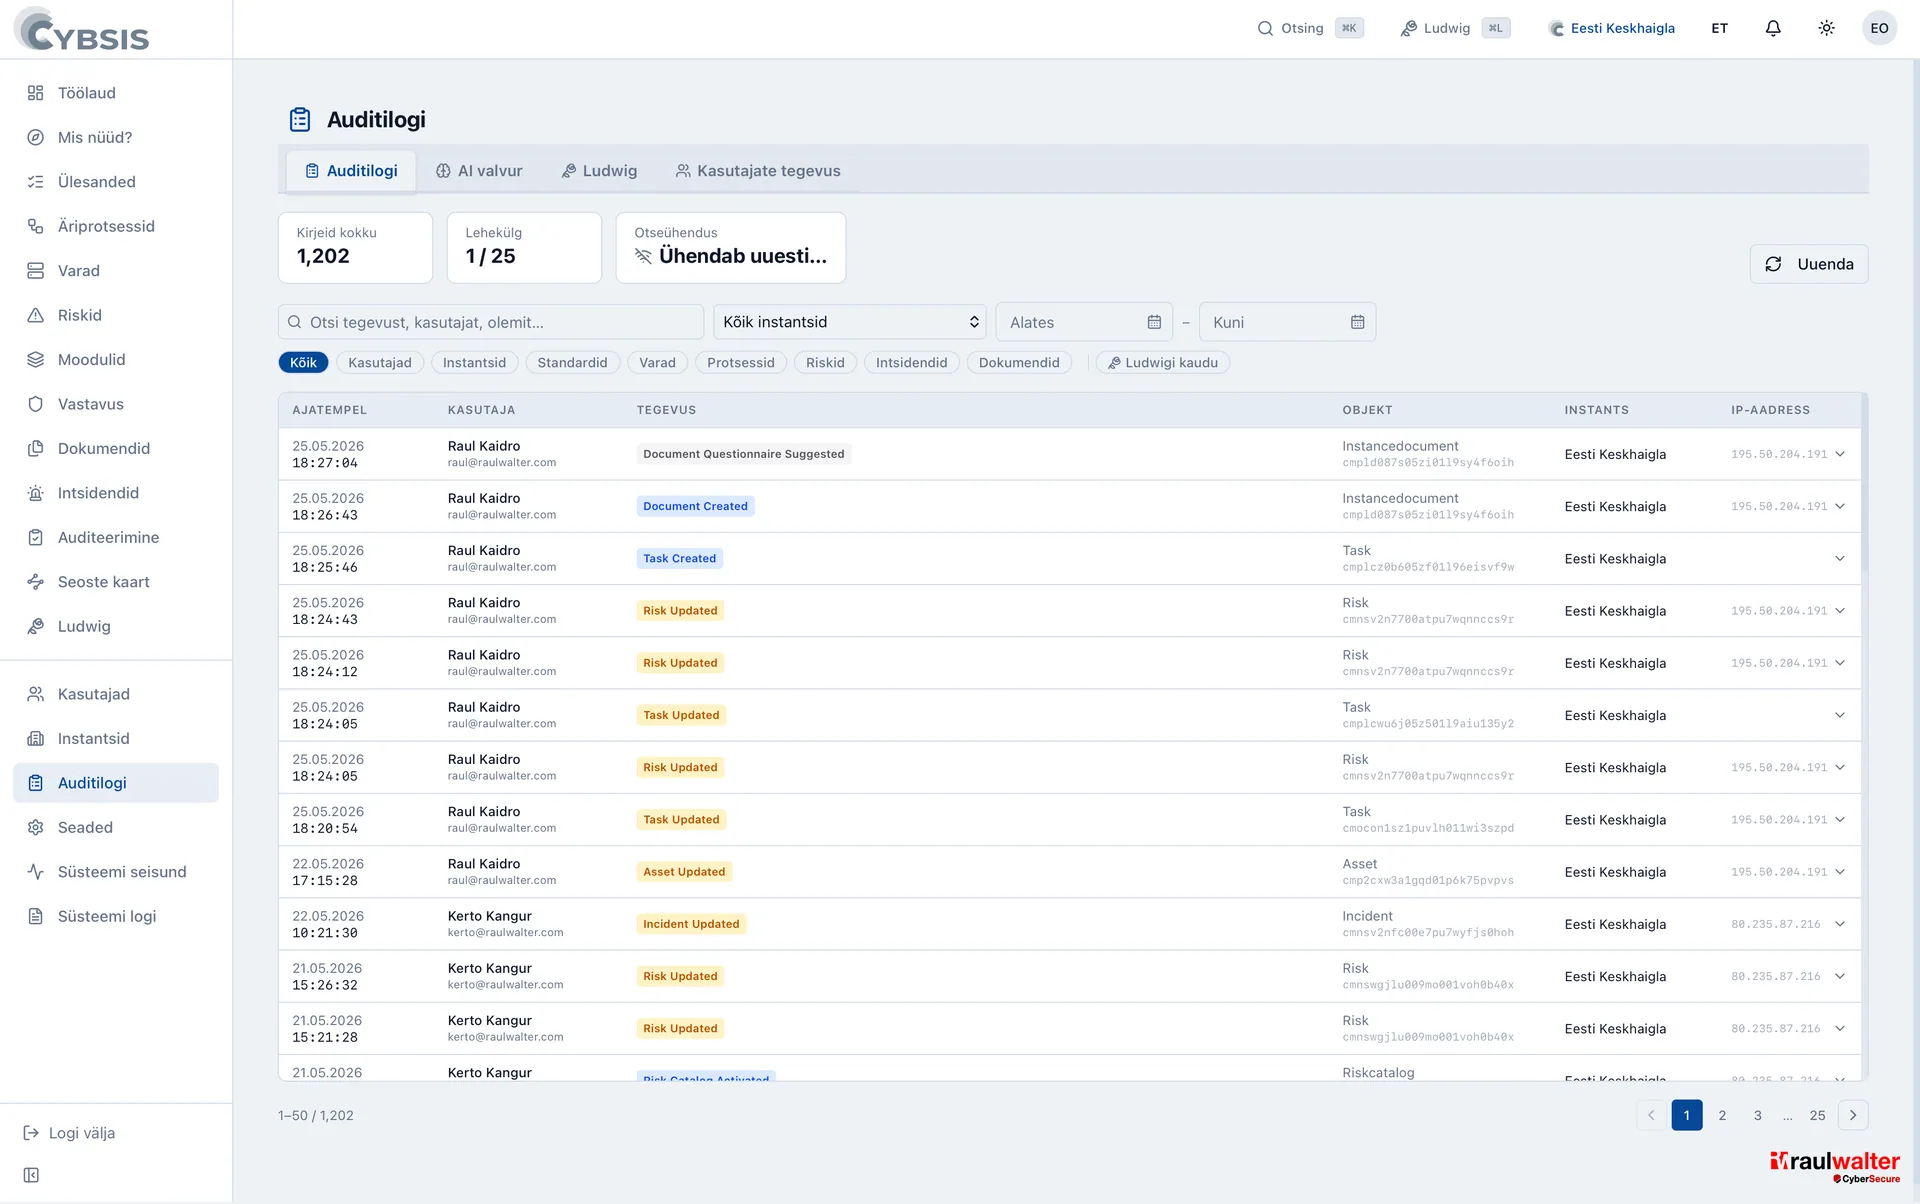Switch to Kasutajate tegevus tab

click(758, 171)
